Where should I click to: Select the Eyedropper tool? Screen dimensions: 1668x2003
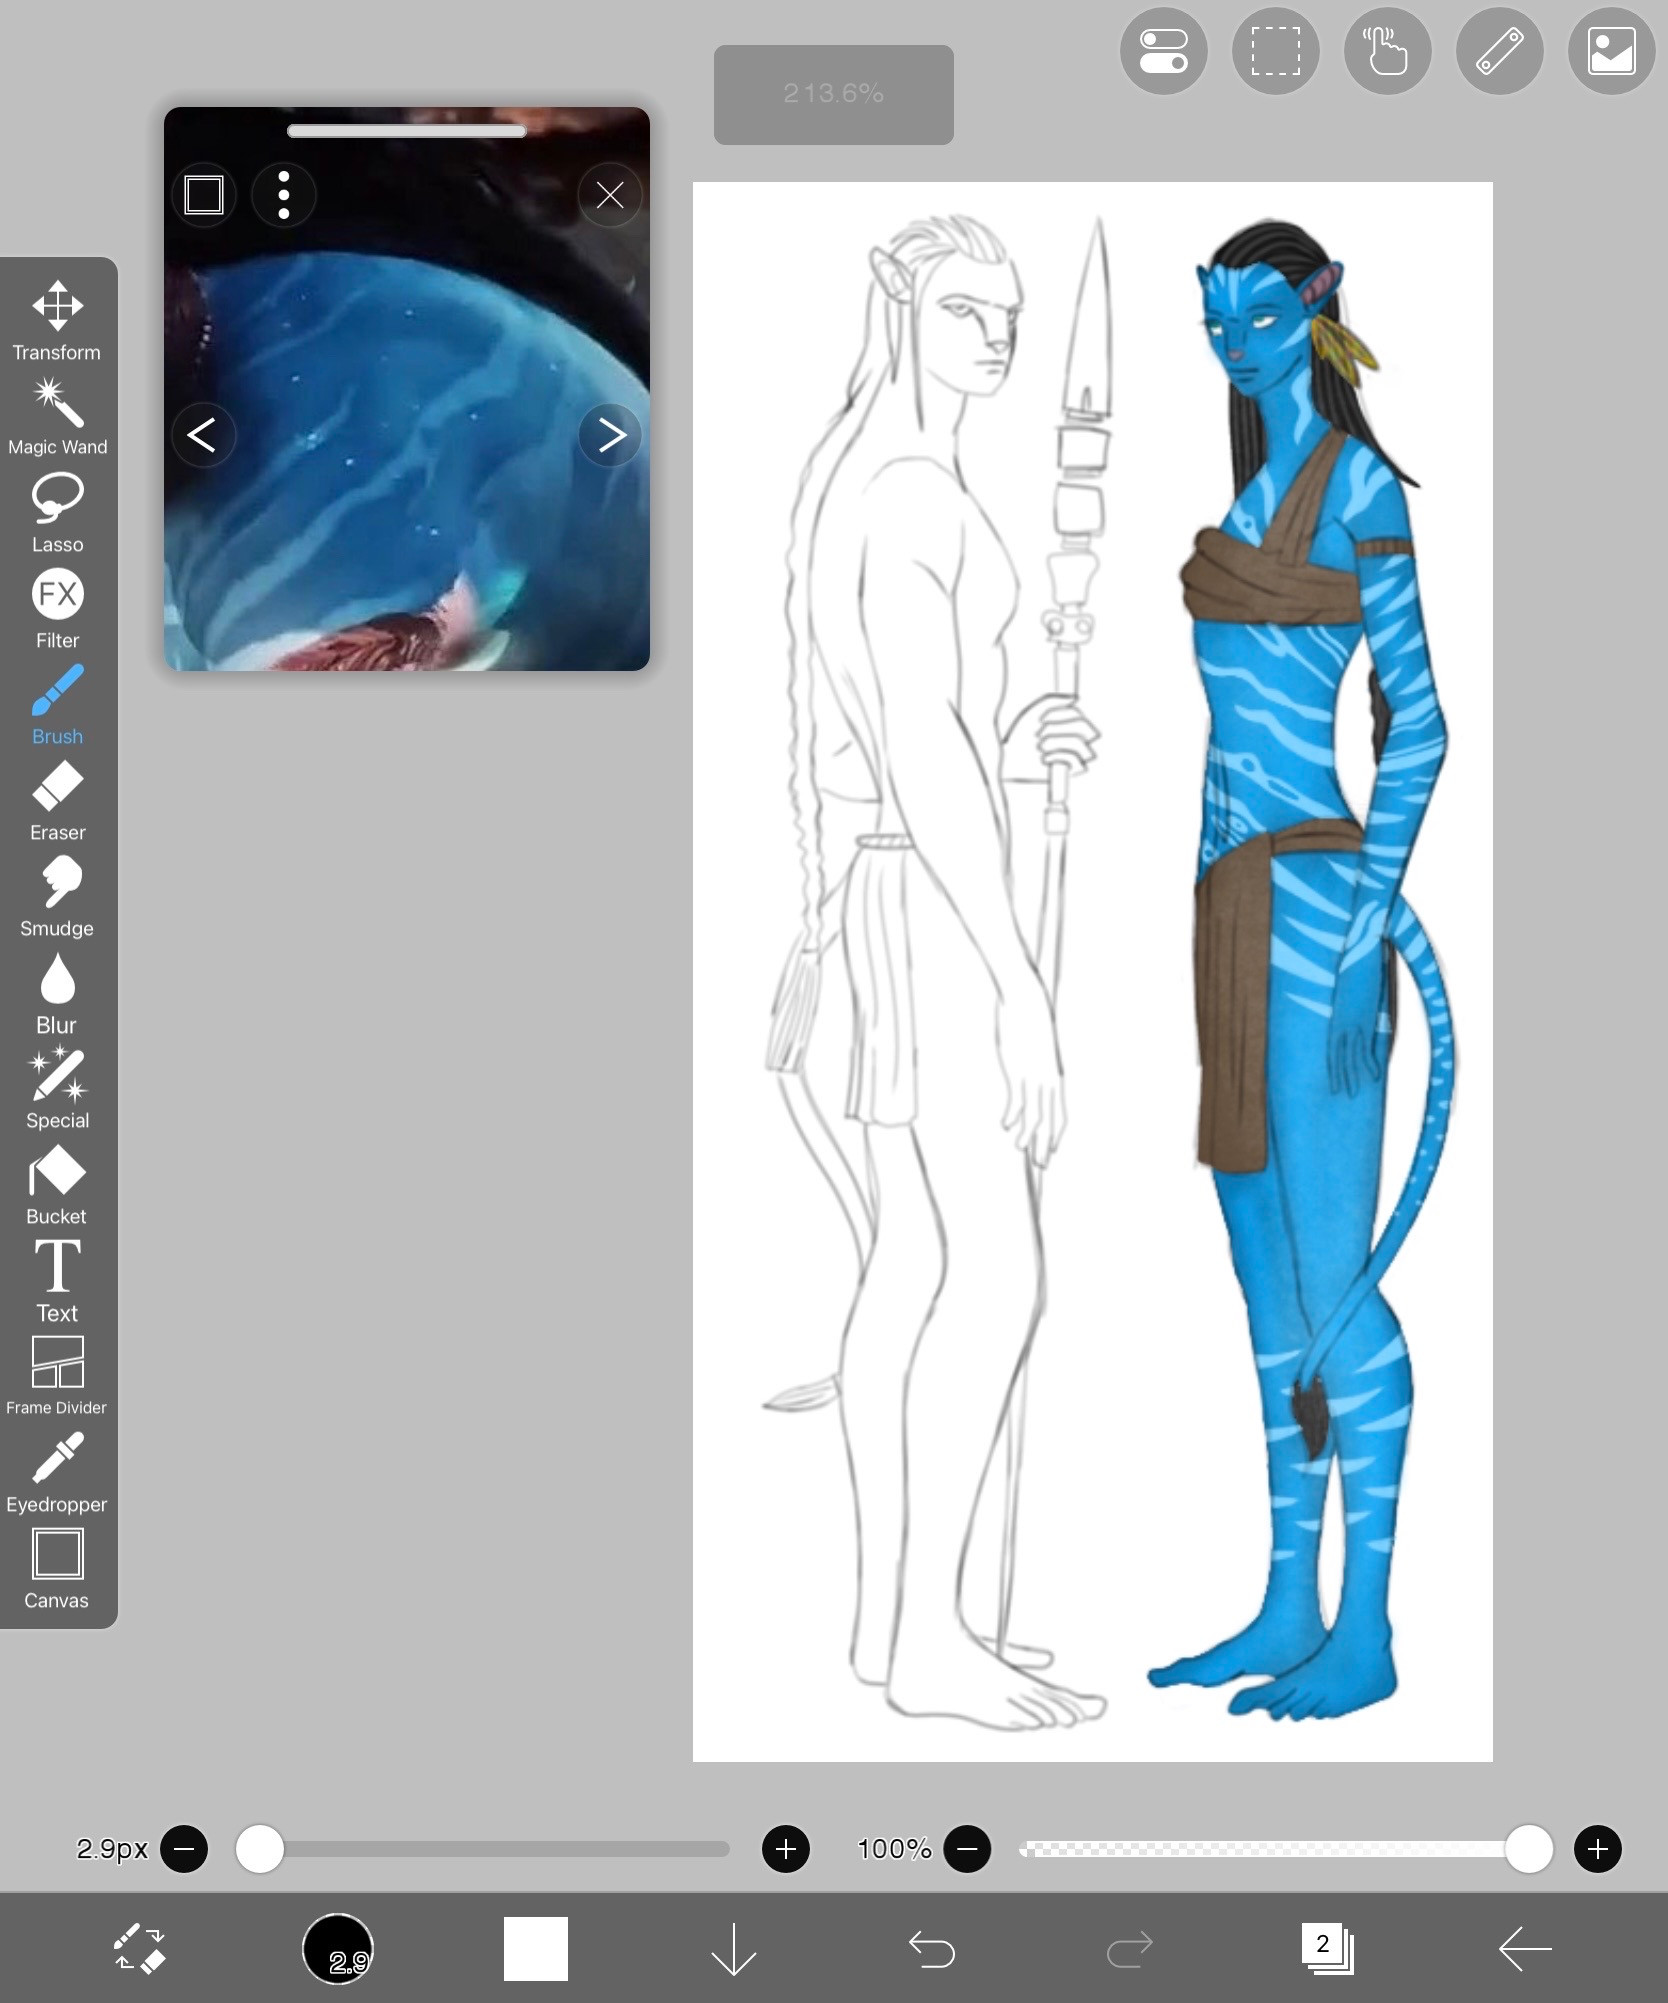click(x=57, y=1473)
